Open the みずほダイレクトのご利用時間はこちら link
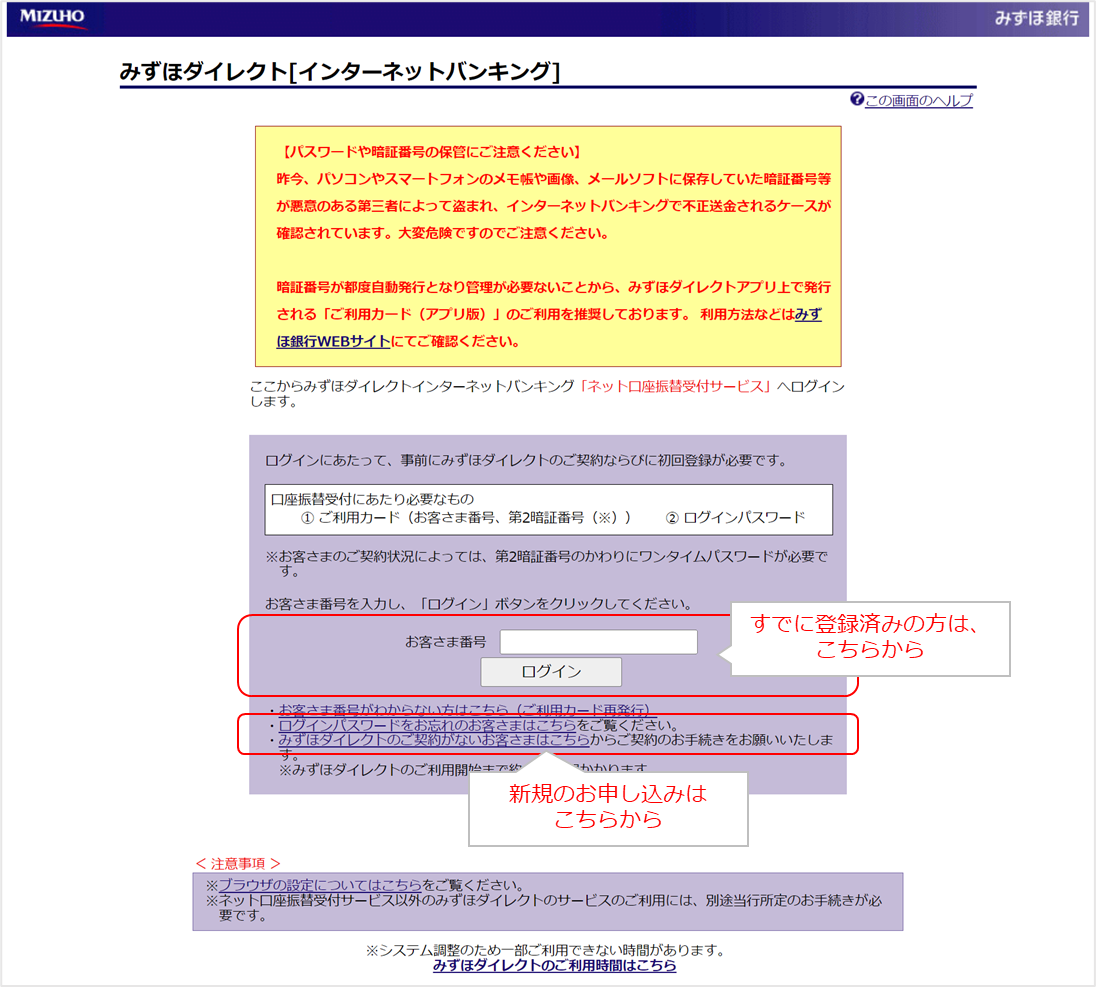Screen dimensions: 1096x987 pyautogui.click(x=554, y=966)
